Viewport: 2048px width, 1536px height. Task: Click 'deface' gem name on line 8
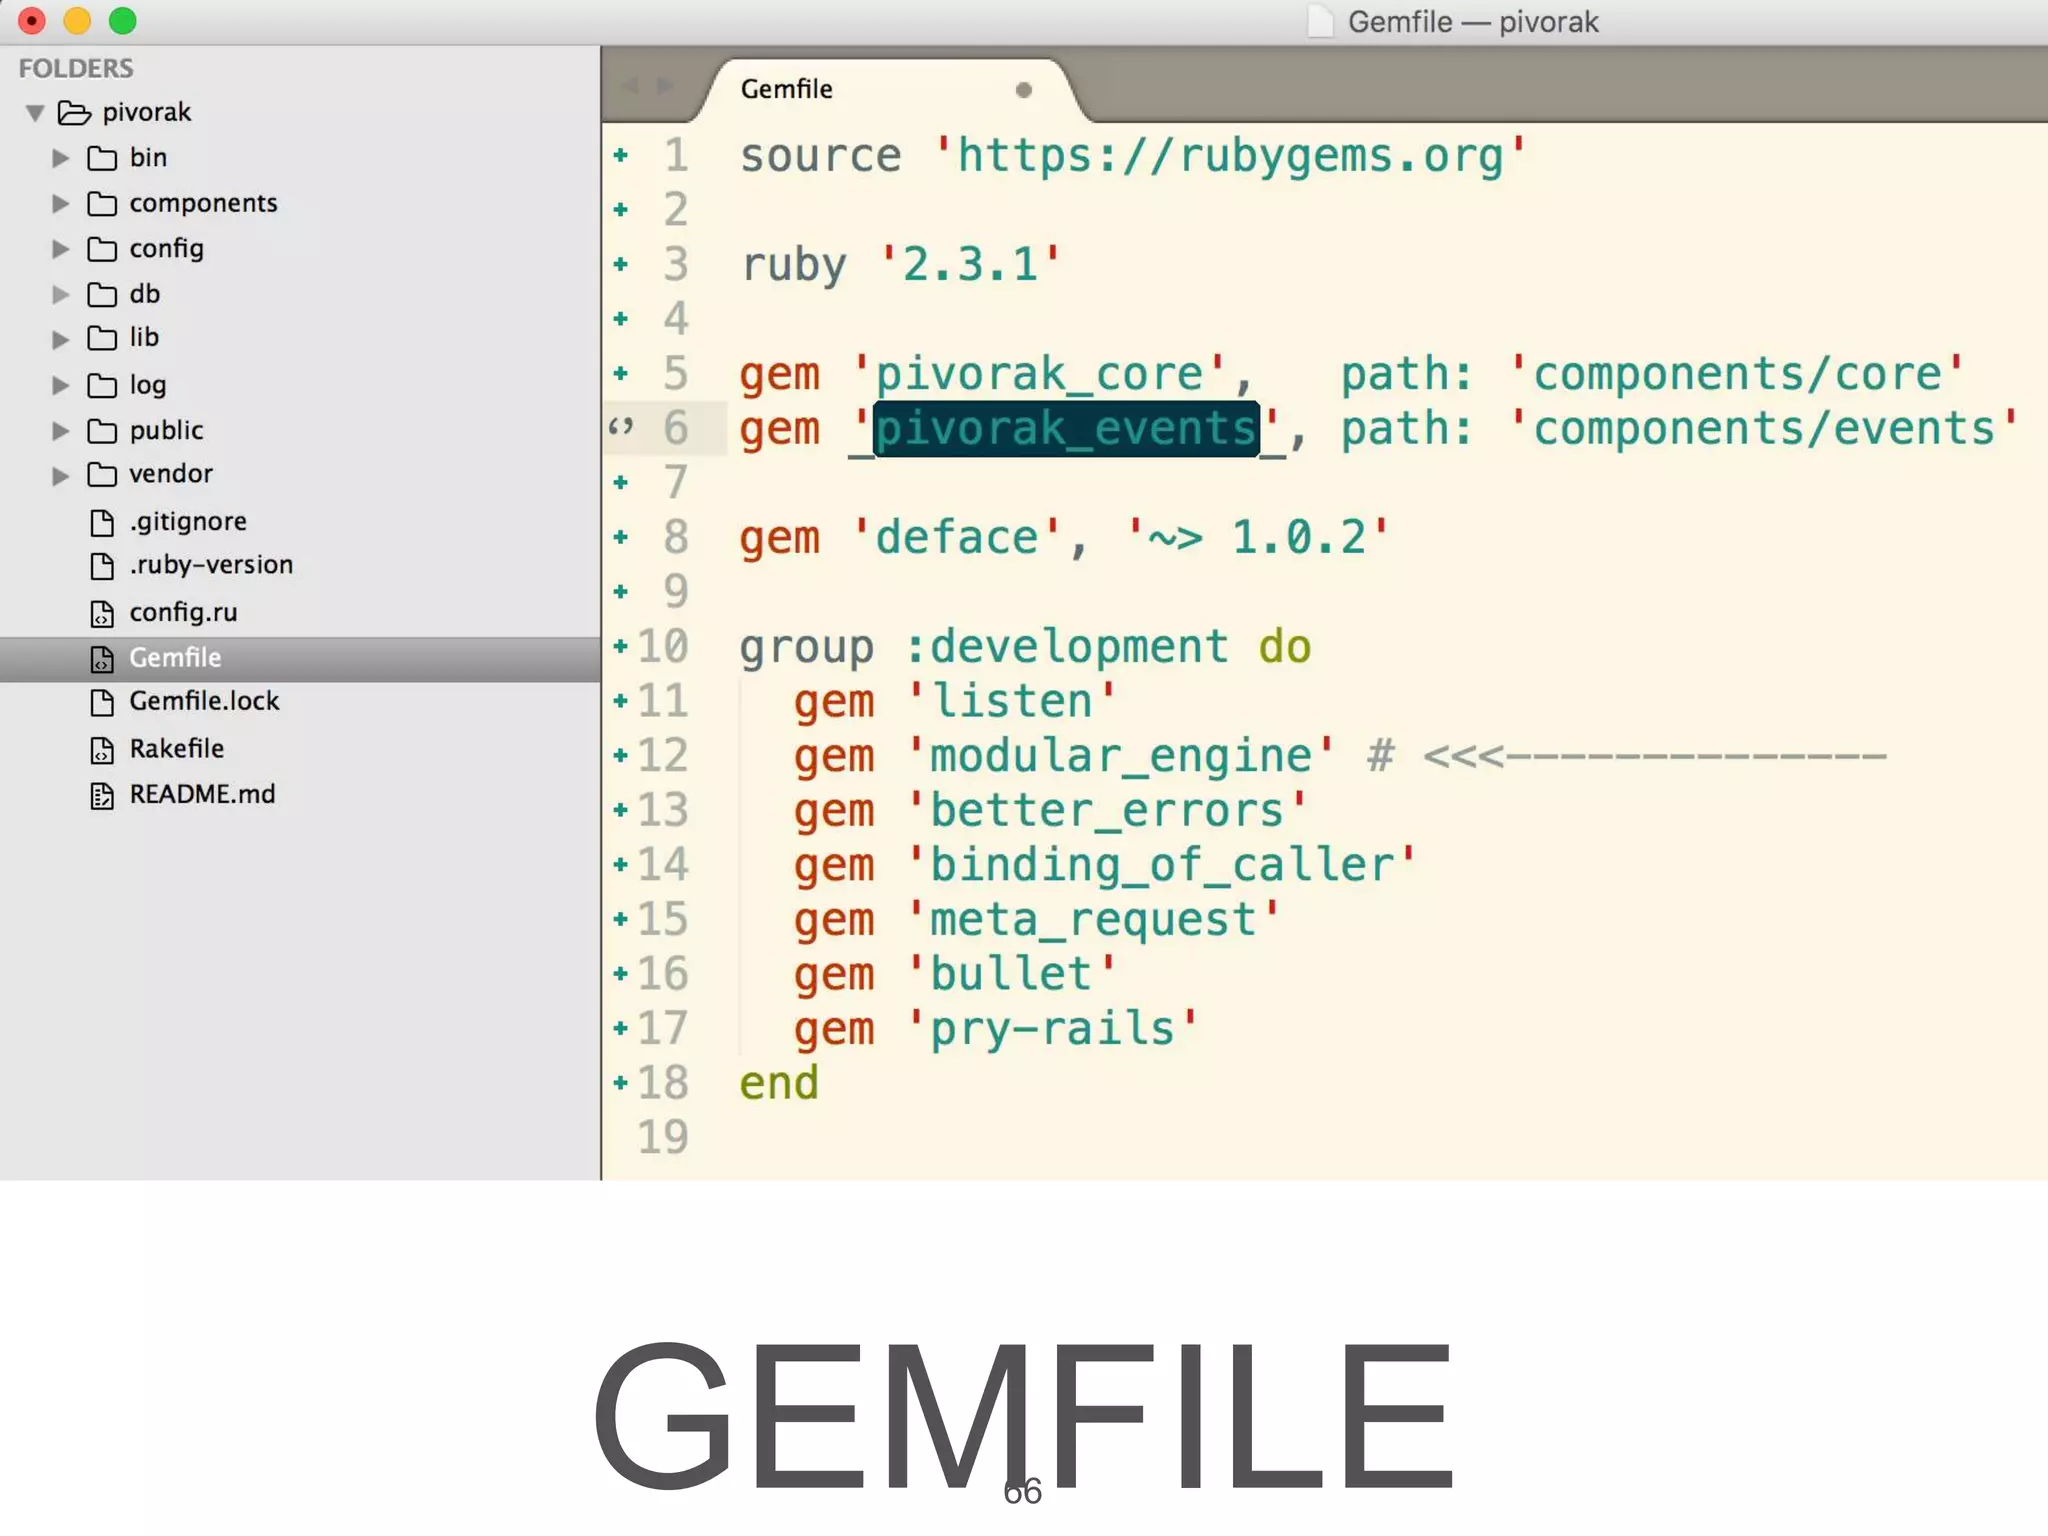tap(957, 538)
